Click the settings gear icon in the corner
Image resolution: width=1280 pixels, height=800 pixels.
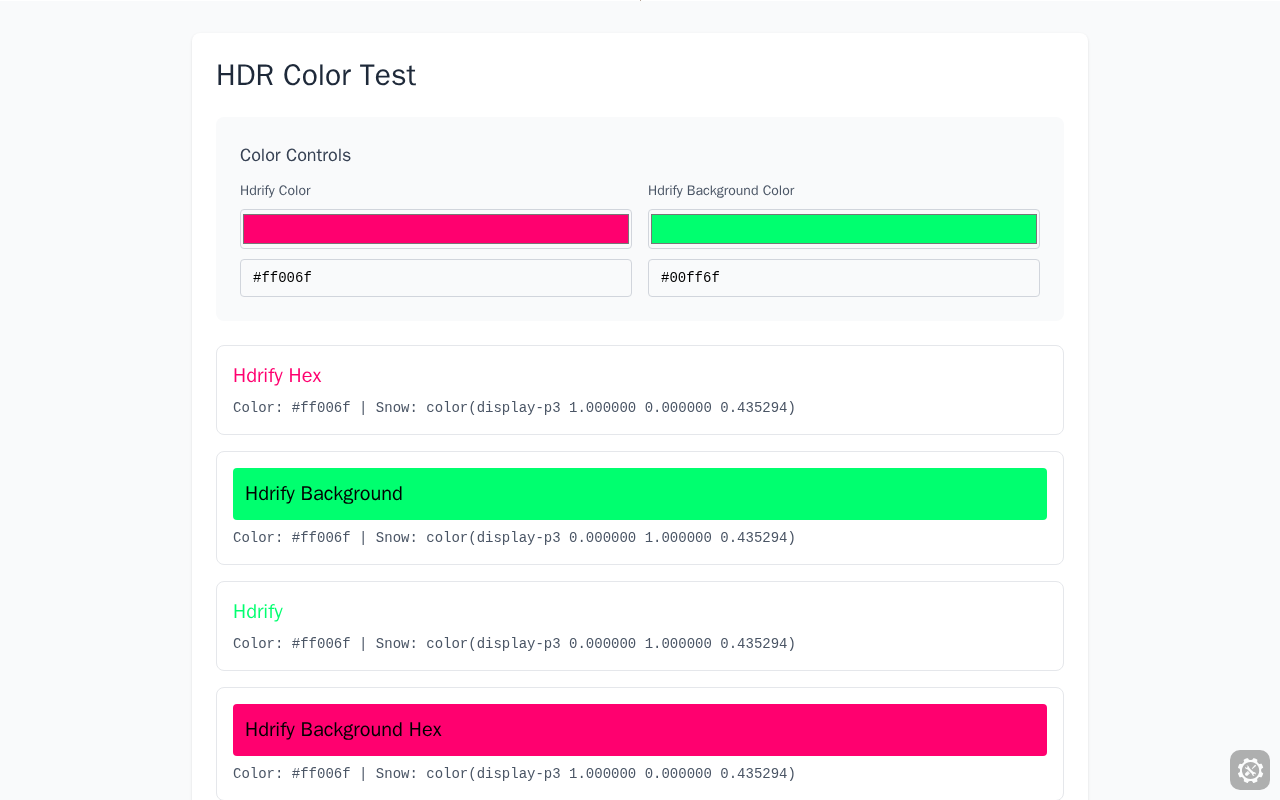point(1249,770)
